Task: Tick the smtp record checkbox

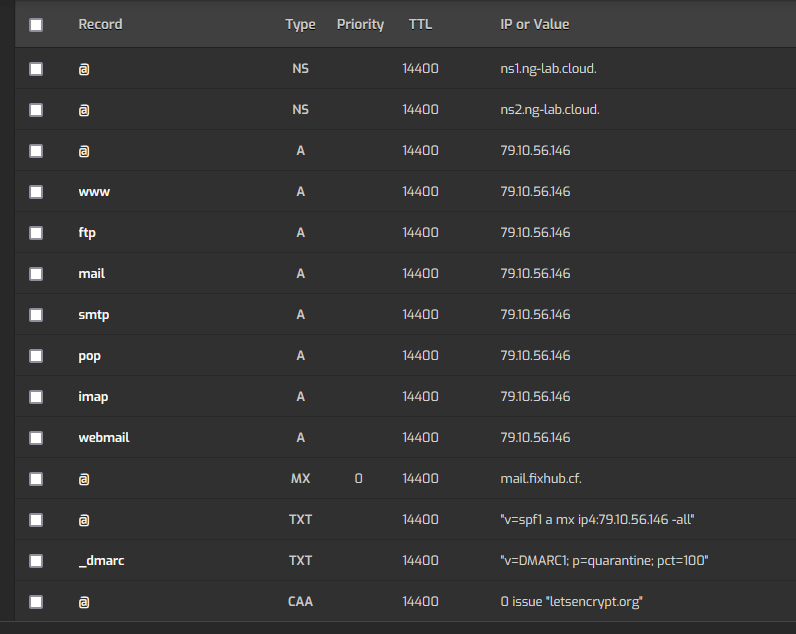Action: [36, 315]
